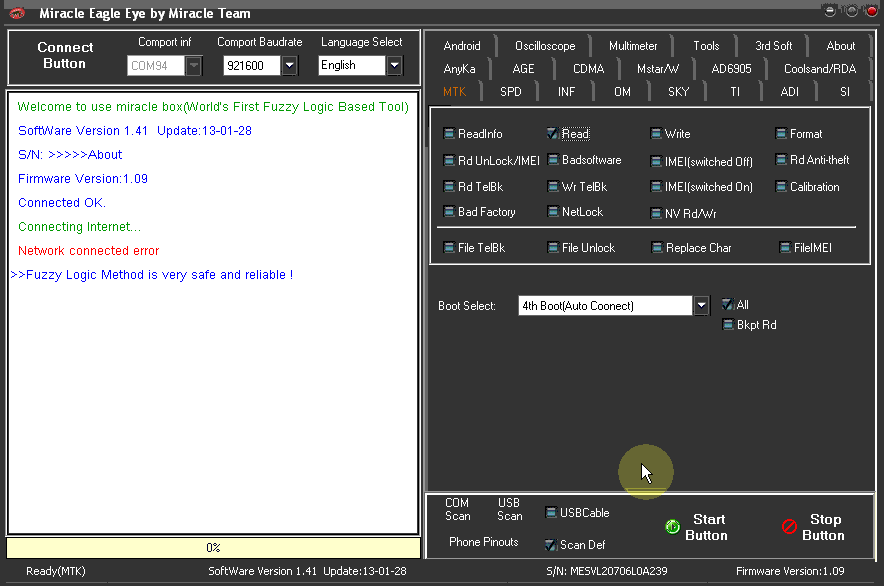This screenshot has width=884, height=586.
Task: Run a USB Scan
Action: point(509,509)
